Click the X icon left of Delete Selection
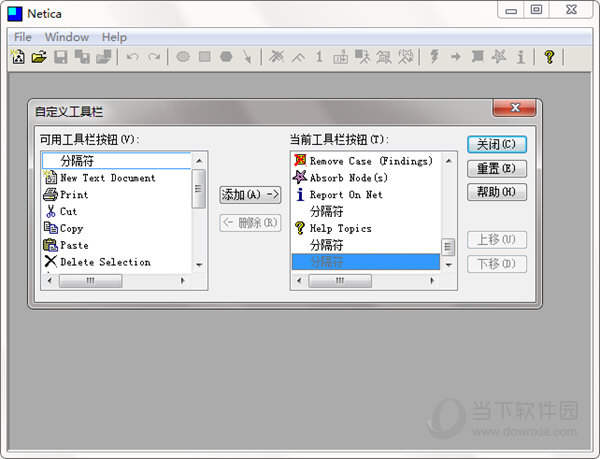Image resolution: width=600 pixels, height=459 pixels. [51, 262]
